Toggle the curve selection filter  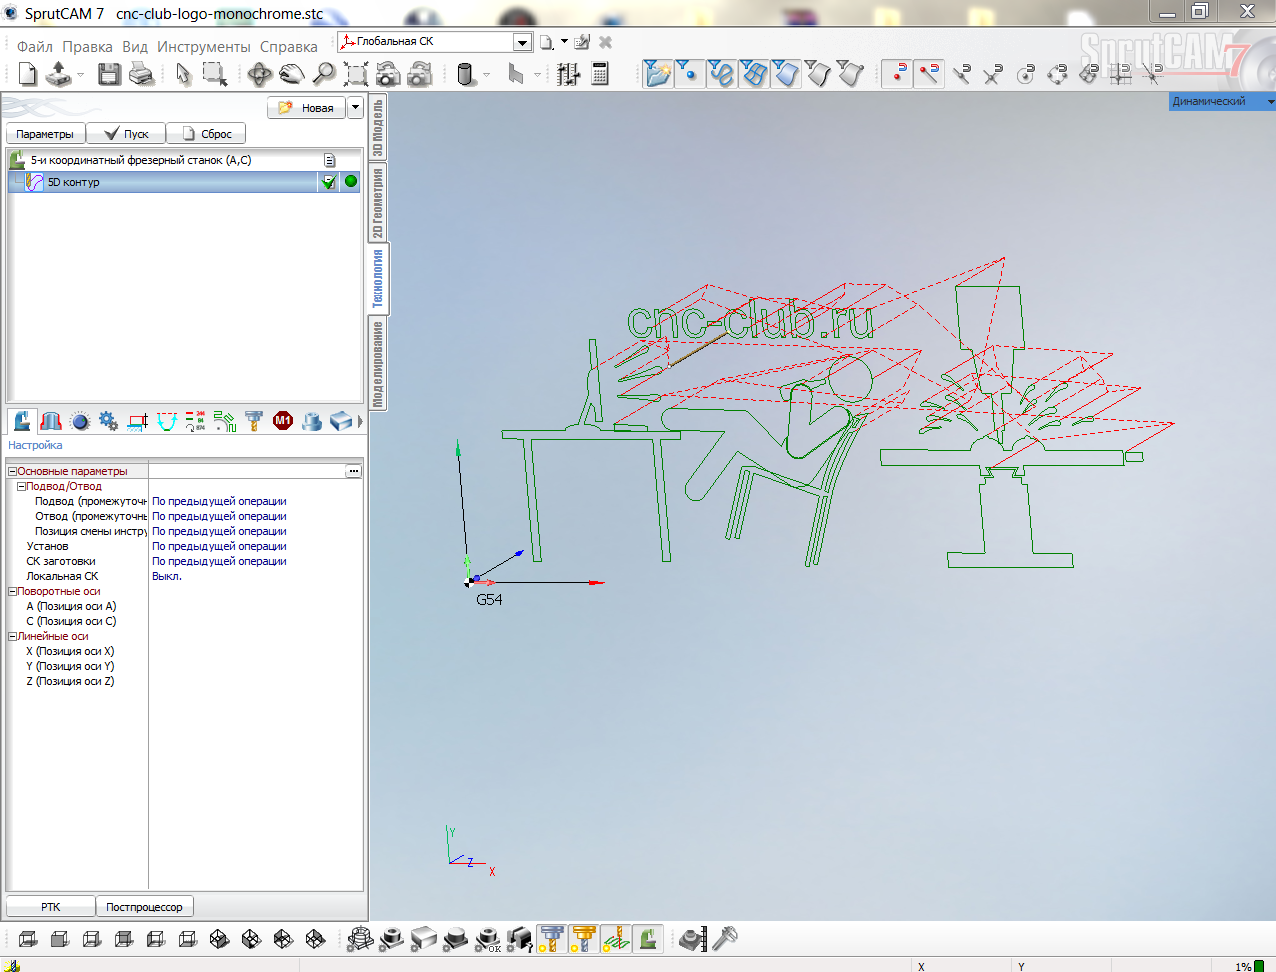(721, 74)
